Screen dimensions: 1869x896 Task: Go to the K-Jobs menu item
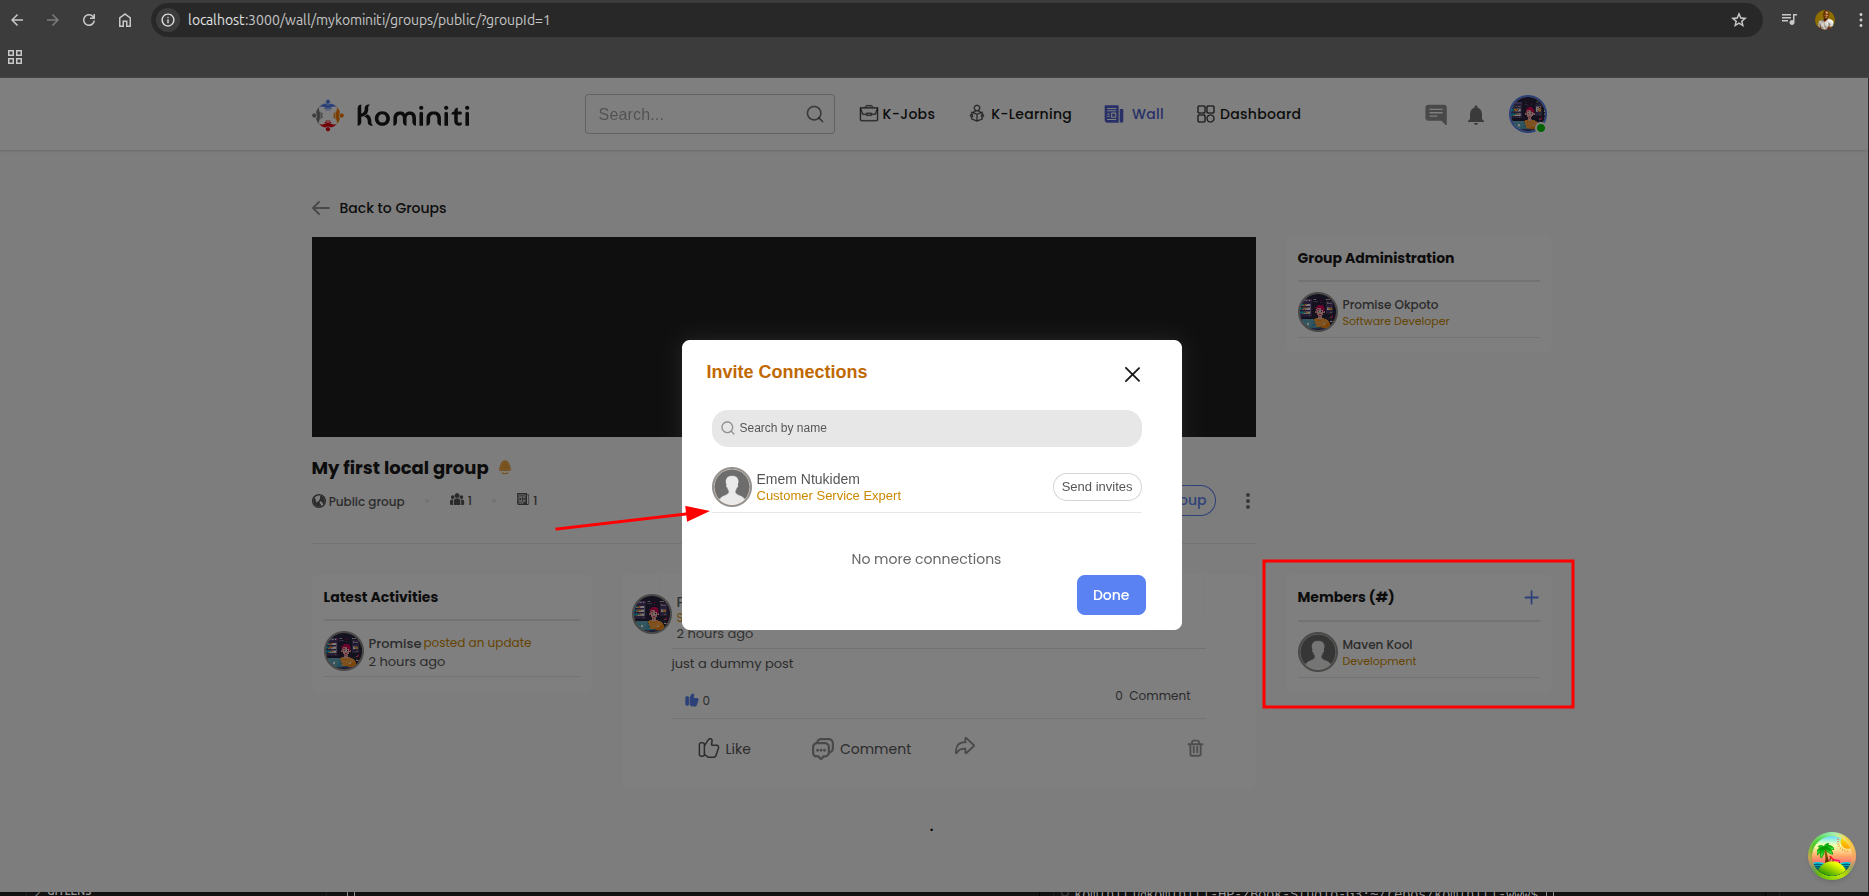coord(897,114)
